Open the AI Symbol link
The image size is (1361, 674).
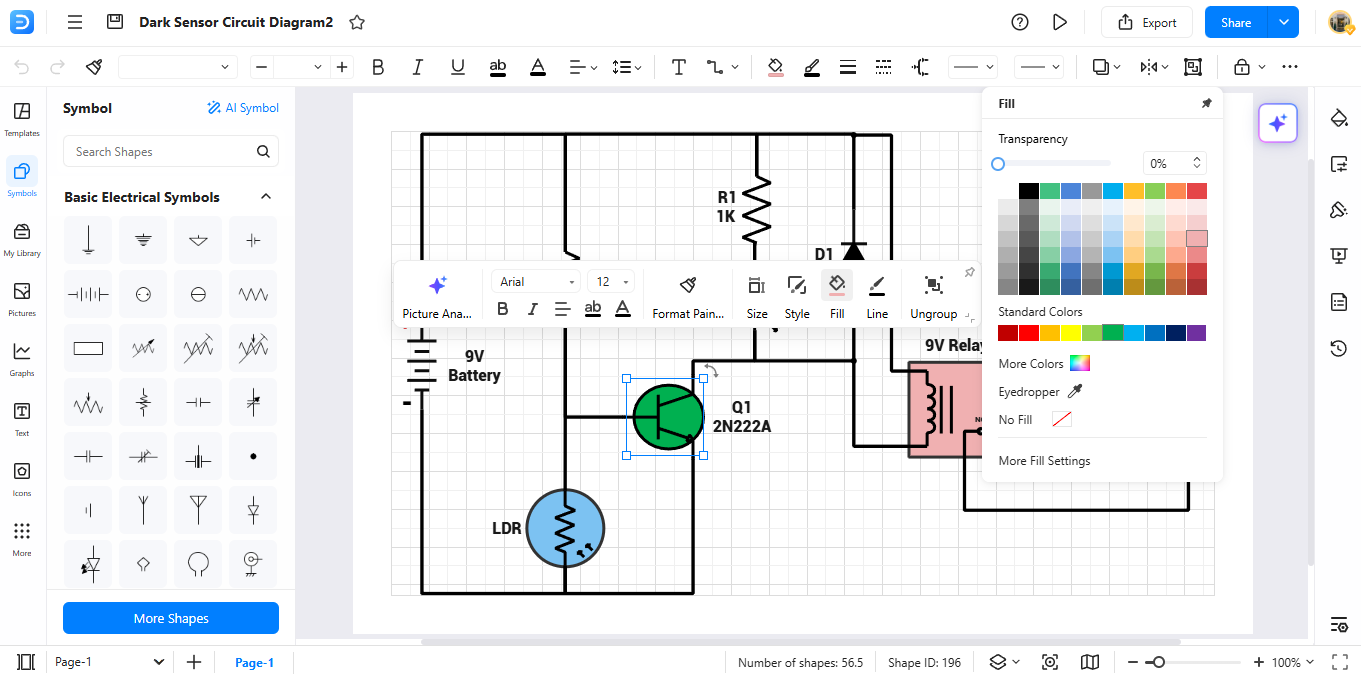(243, 108)
